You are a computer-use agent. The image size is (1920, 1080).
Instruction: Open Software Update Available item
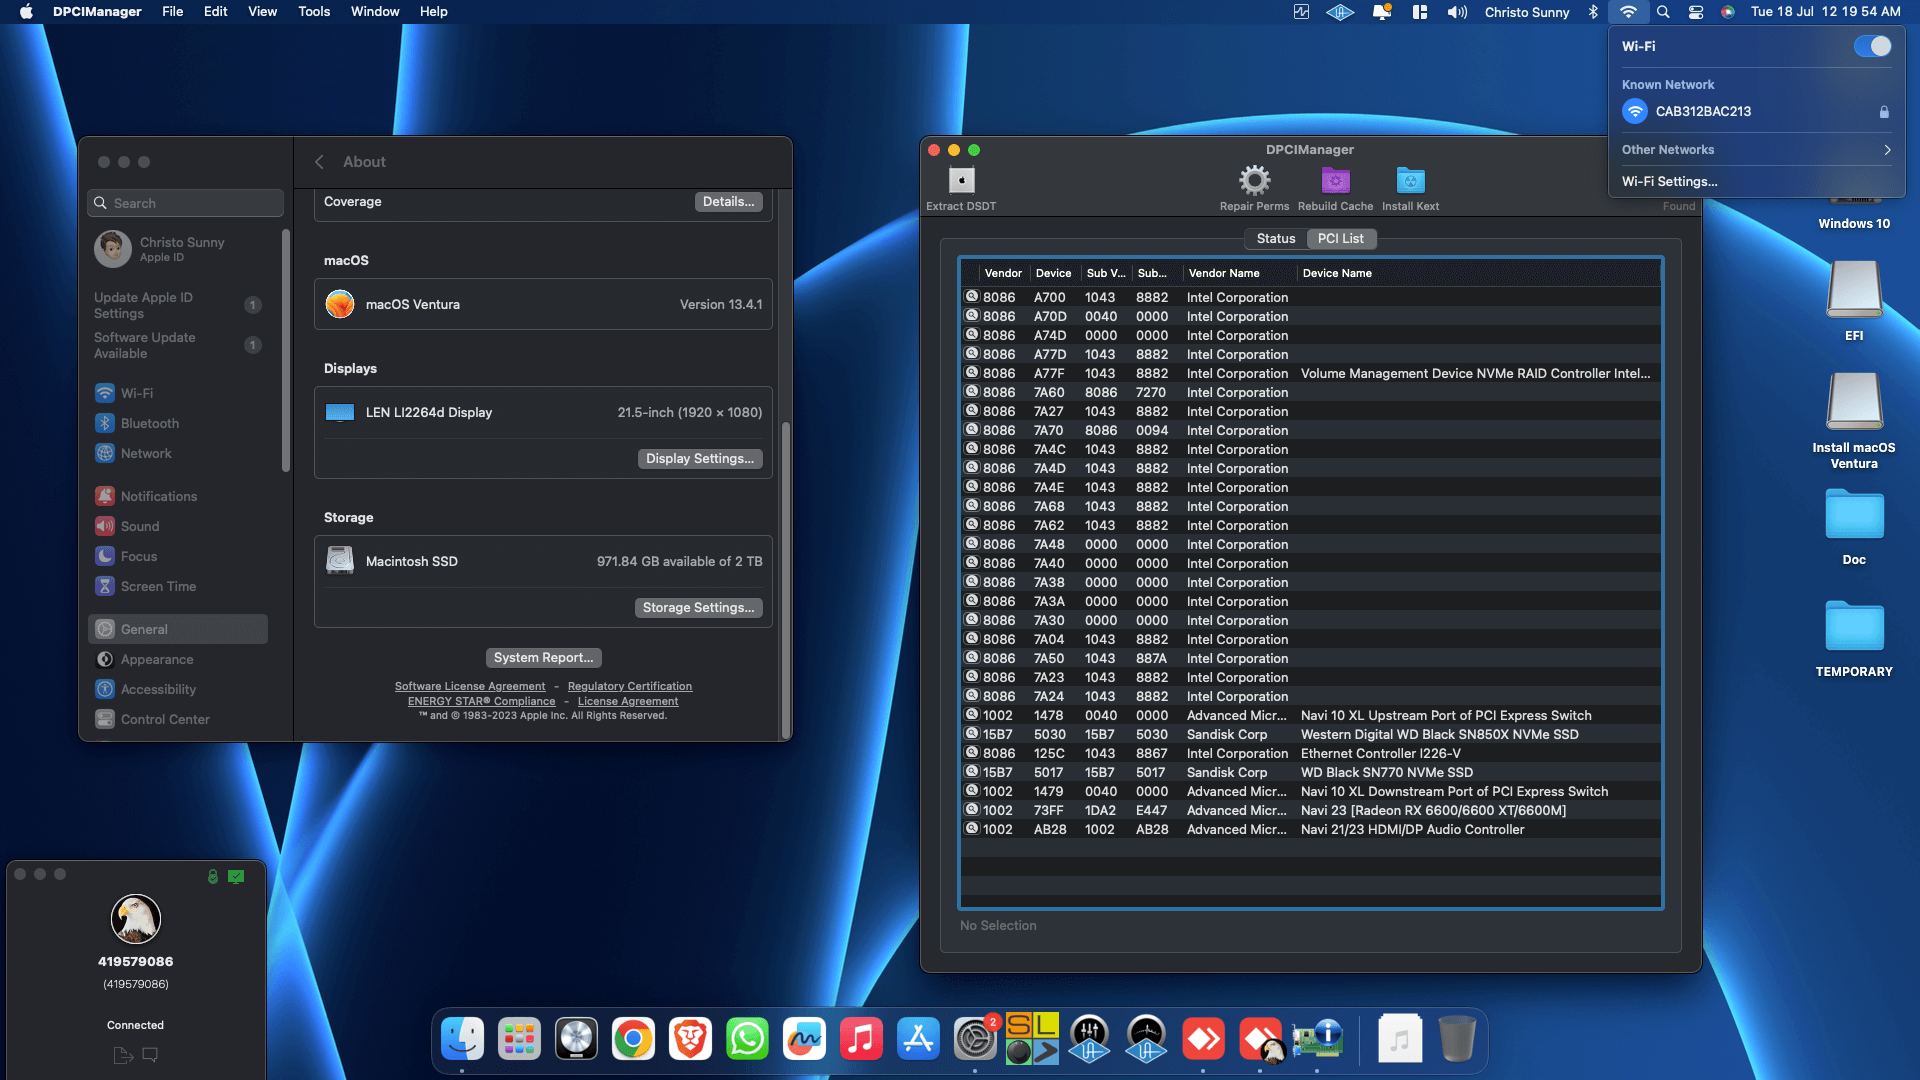pyautogui.click(x=178, y=345)
